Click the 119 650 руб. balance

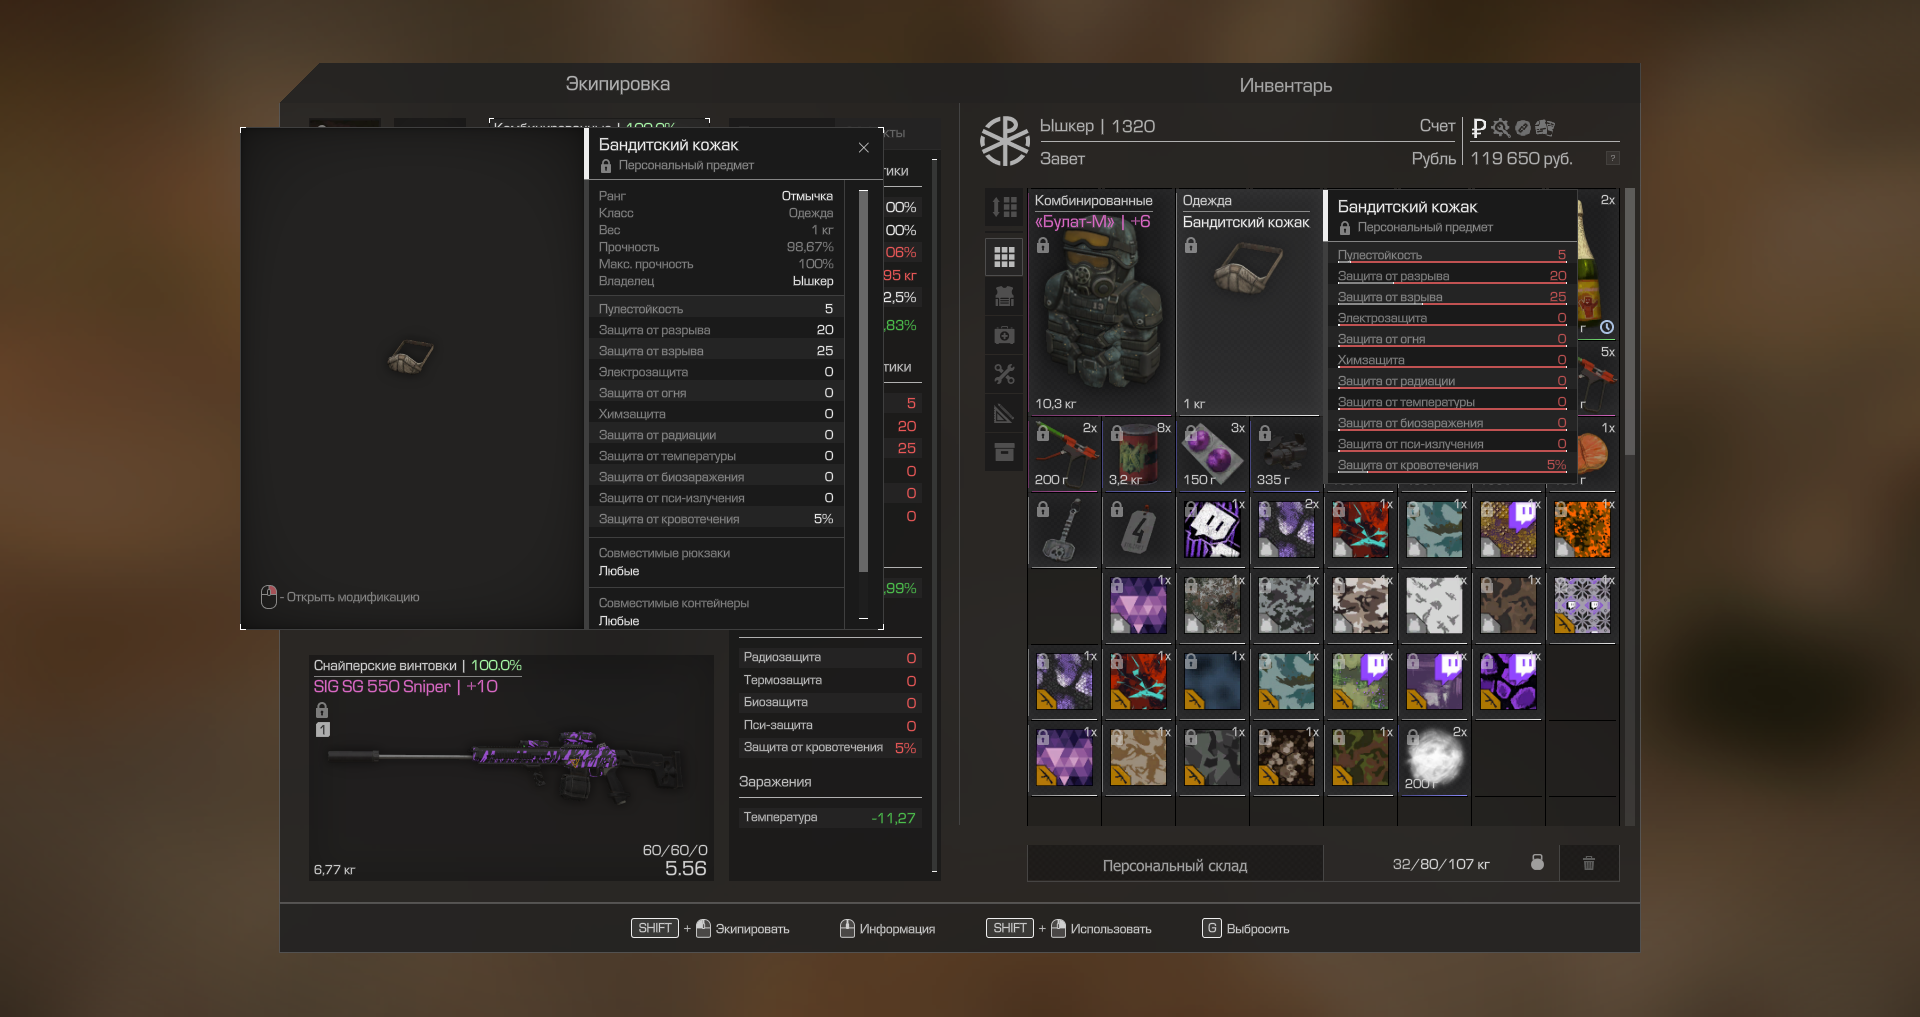click(1521, 158)
